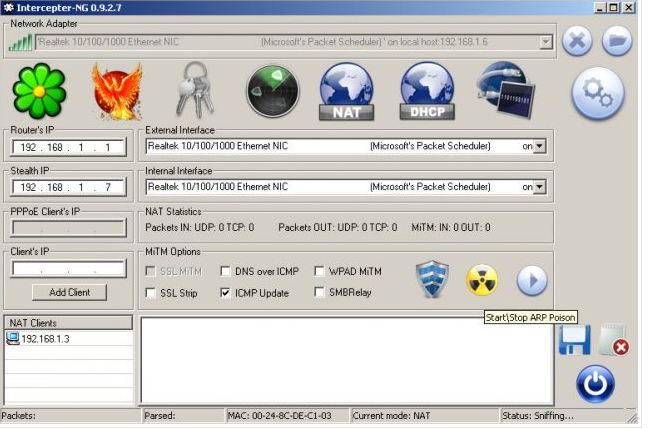Click the floppy disk save icon

(574, 341)
